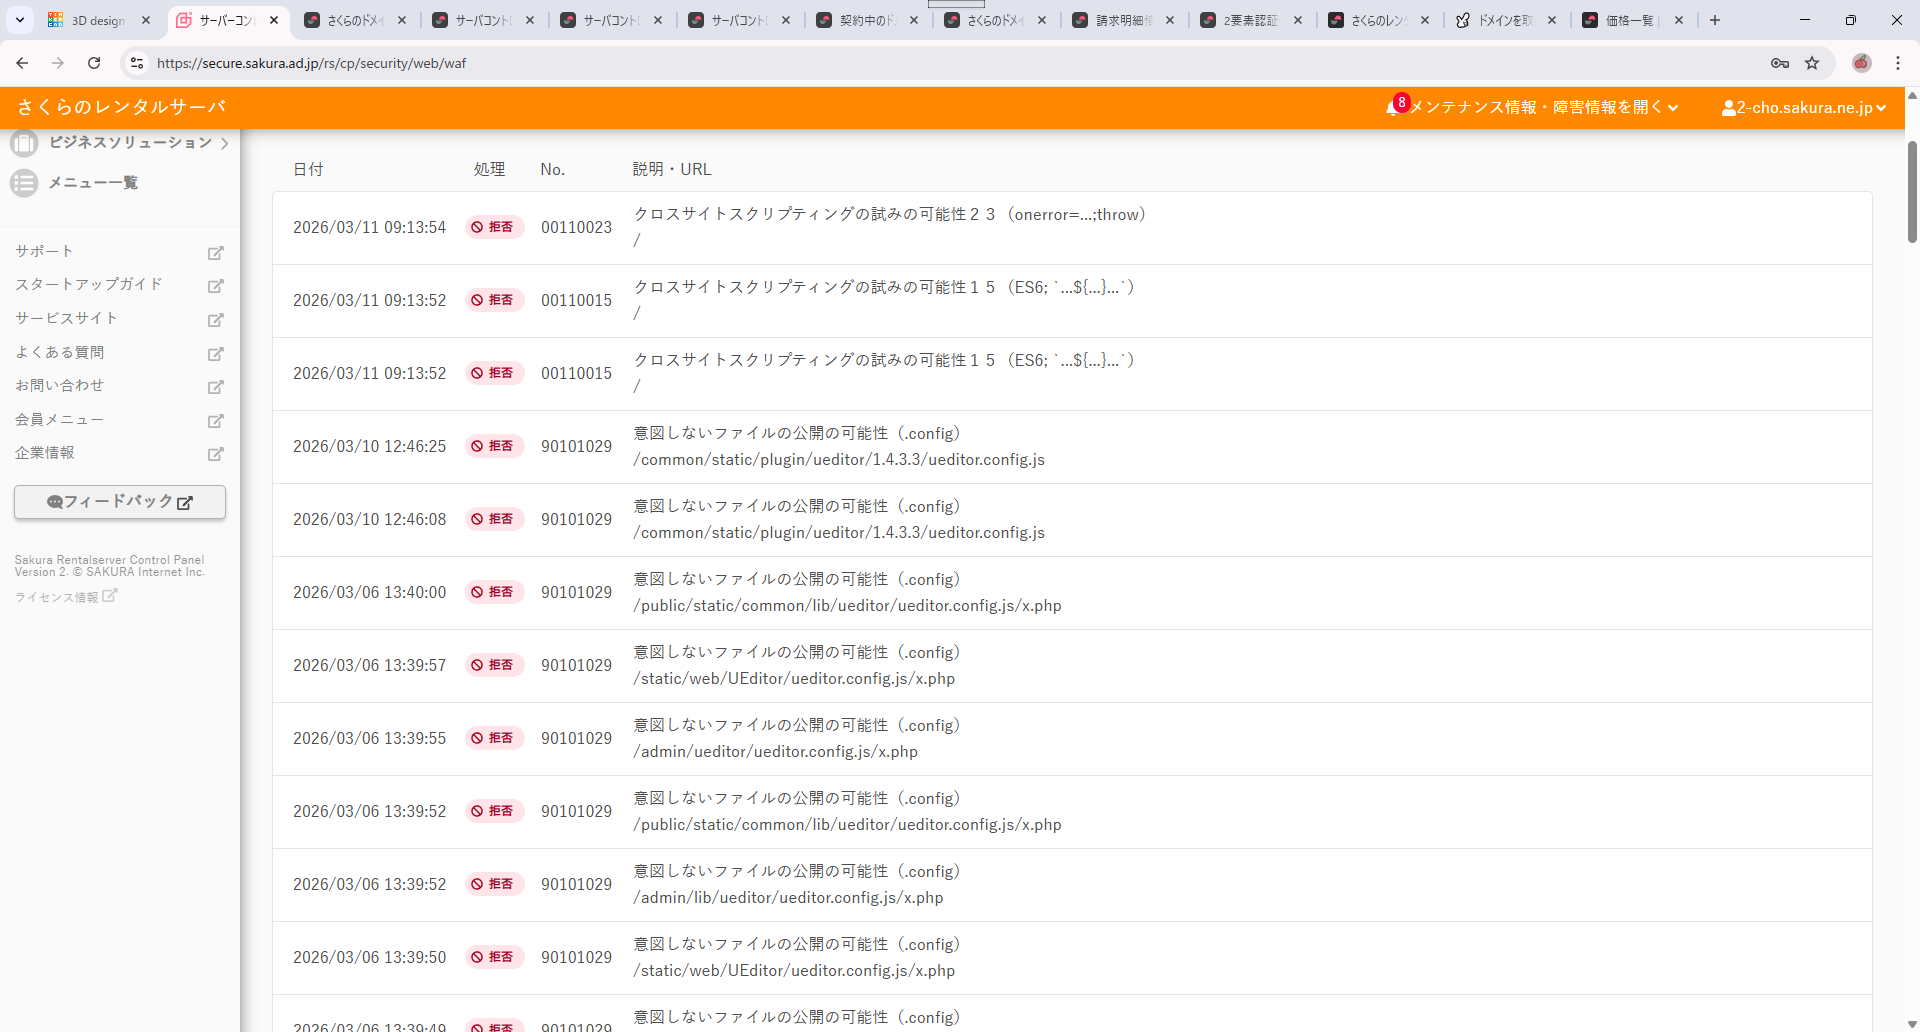Open the スタートアップガイド link

(x=88, y=285)
